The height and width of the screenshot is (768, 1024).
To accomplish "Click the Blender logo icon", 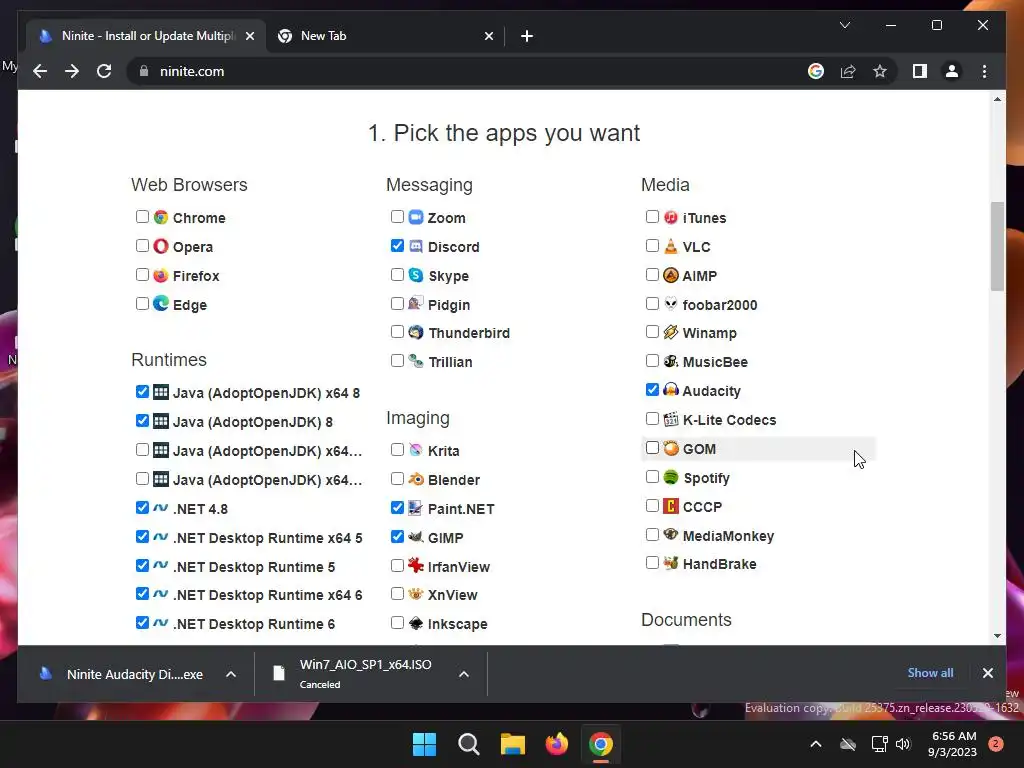I will [416, 479].
